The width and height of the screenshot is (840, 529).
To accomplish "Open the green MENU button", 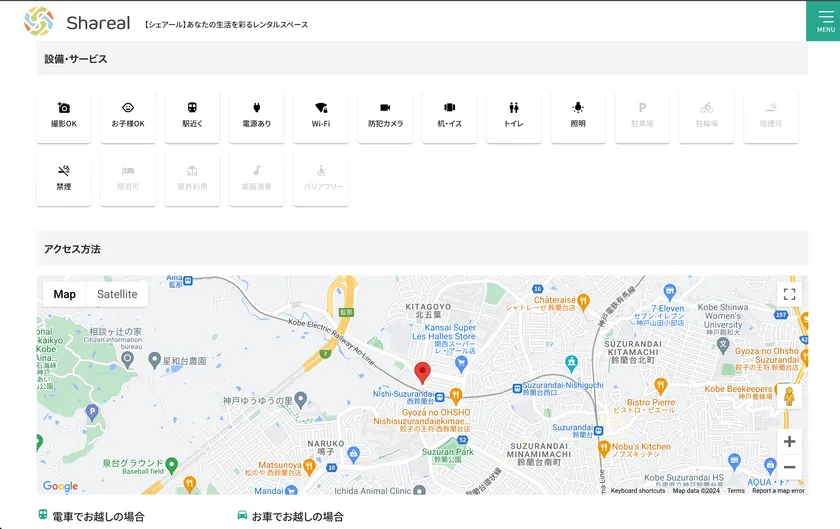I will point(823,21).
